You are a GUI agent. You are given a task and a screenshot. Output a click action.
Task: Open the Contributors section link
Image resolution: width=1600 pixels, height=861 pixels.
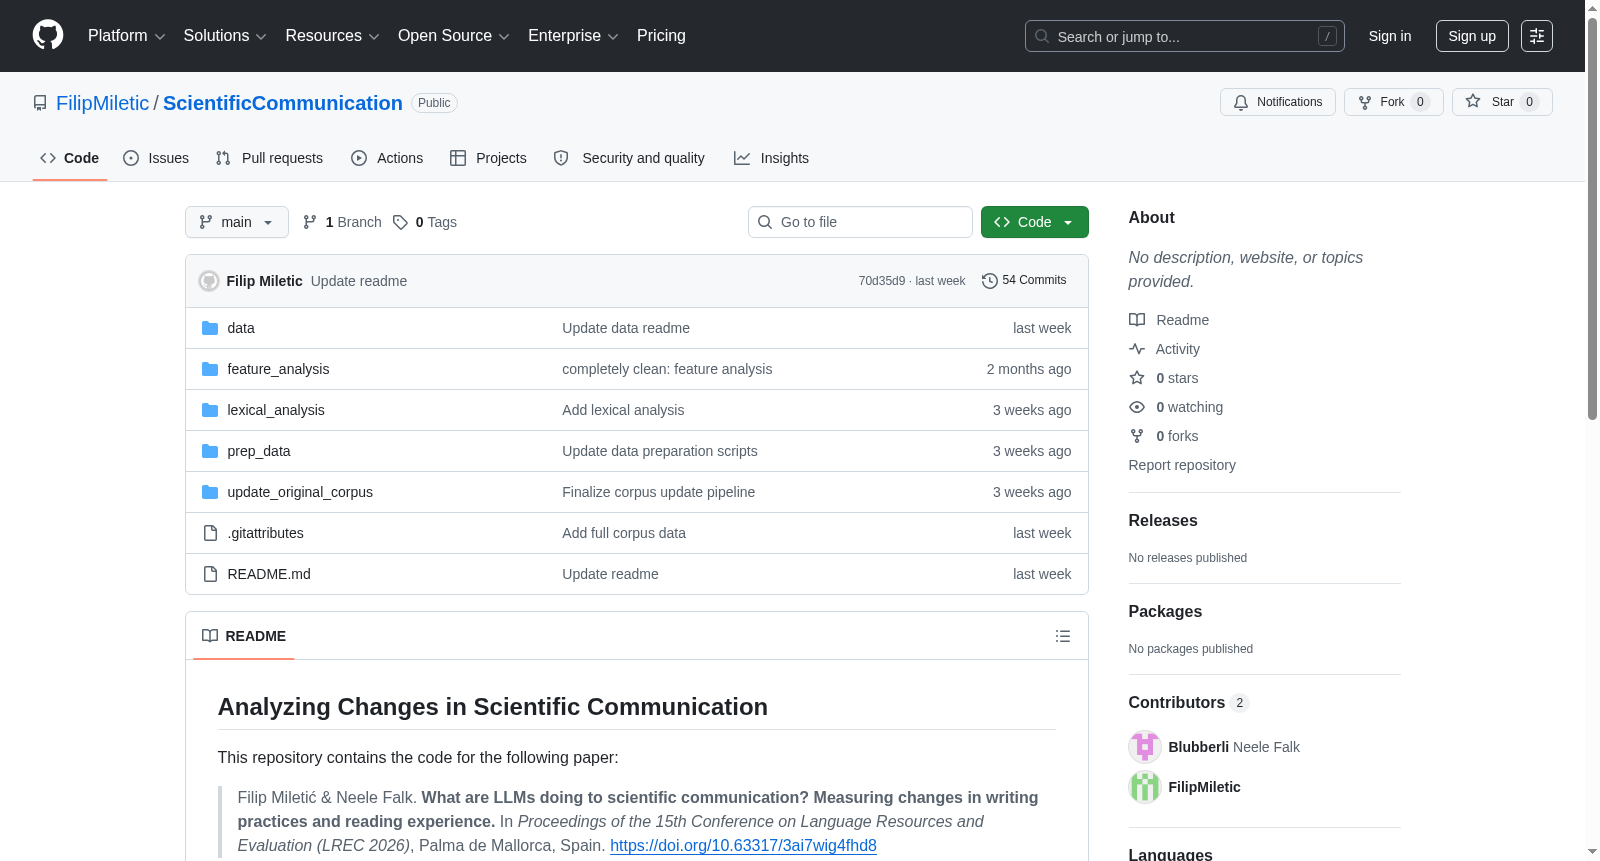1189,702
